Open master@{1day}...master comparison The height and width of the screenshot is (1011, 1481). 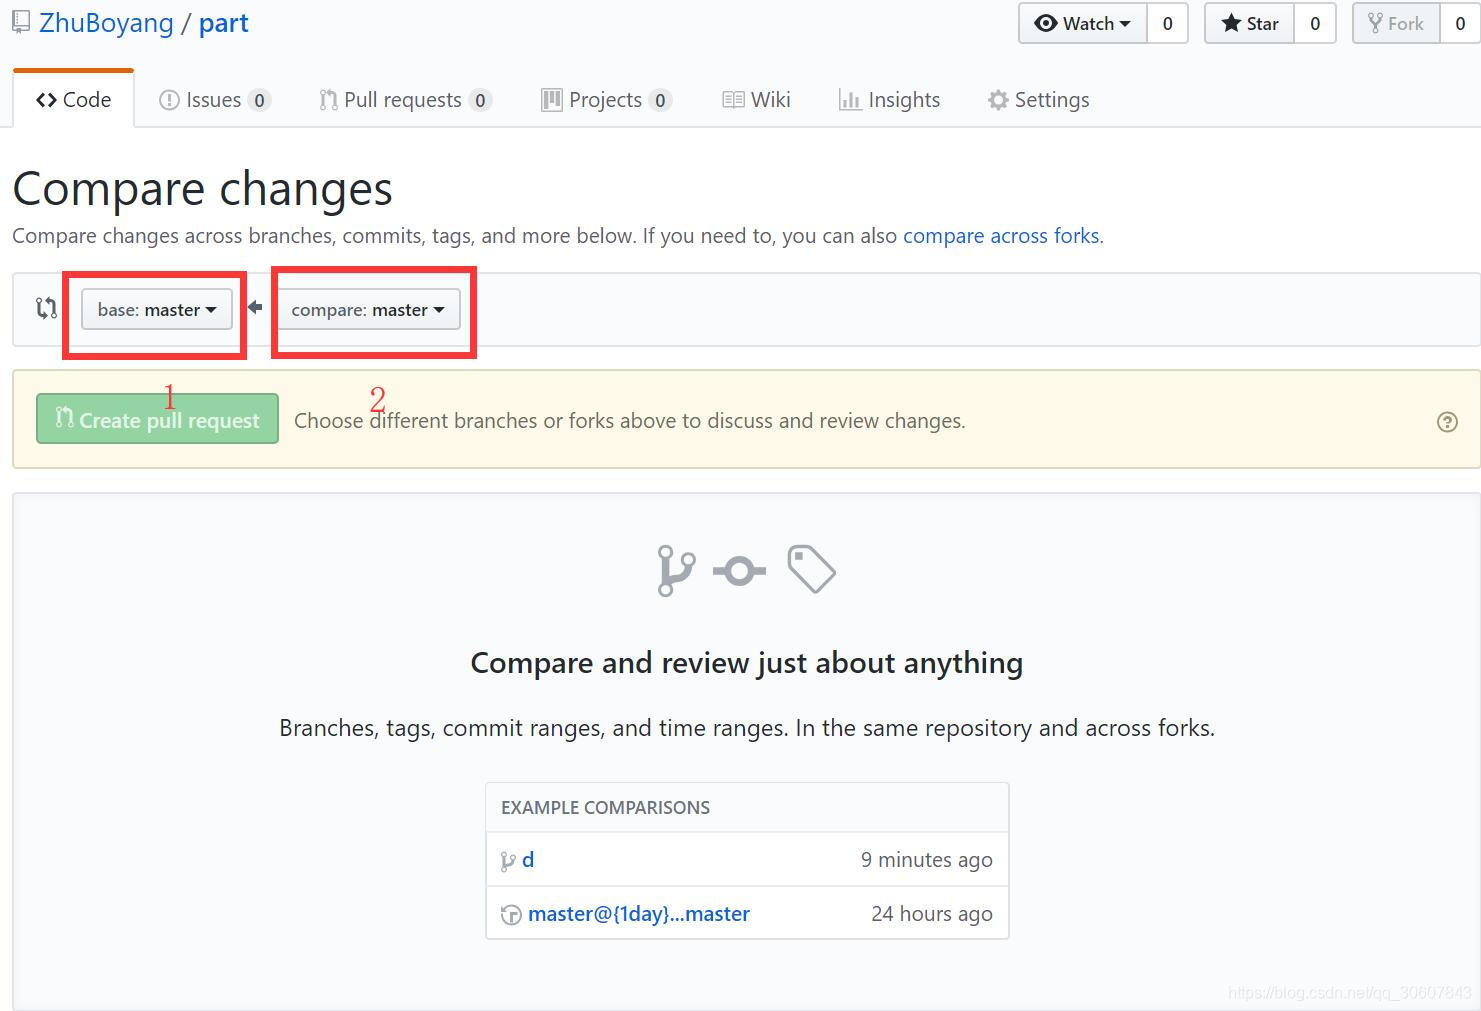tap(639, 913)
